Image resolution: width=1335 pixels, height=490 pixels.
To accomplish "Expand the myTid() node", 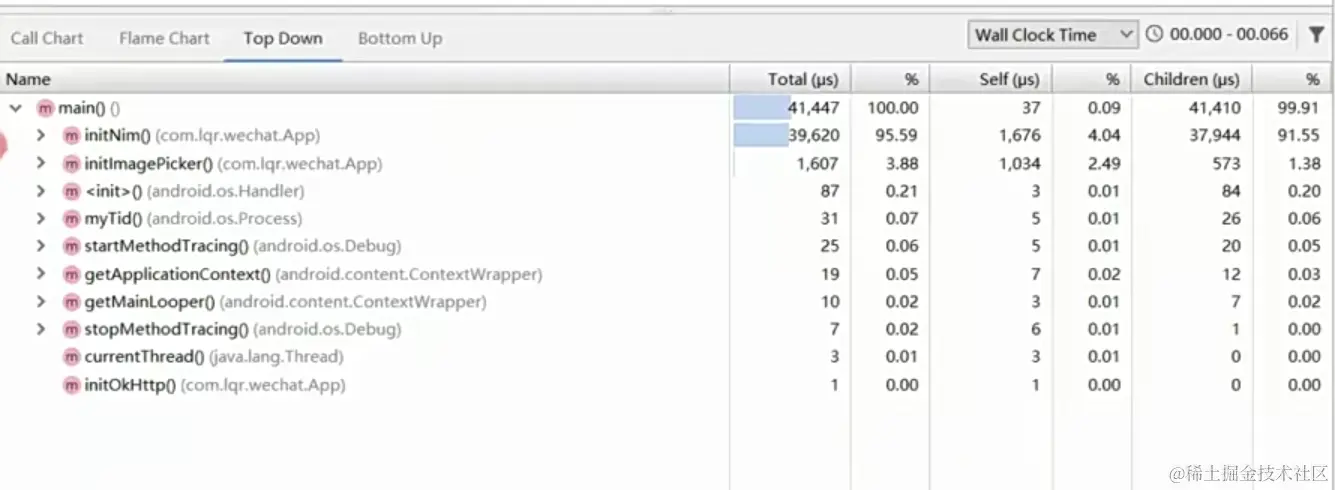I will [41, 218].
